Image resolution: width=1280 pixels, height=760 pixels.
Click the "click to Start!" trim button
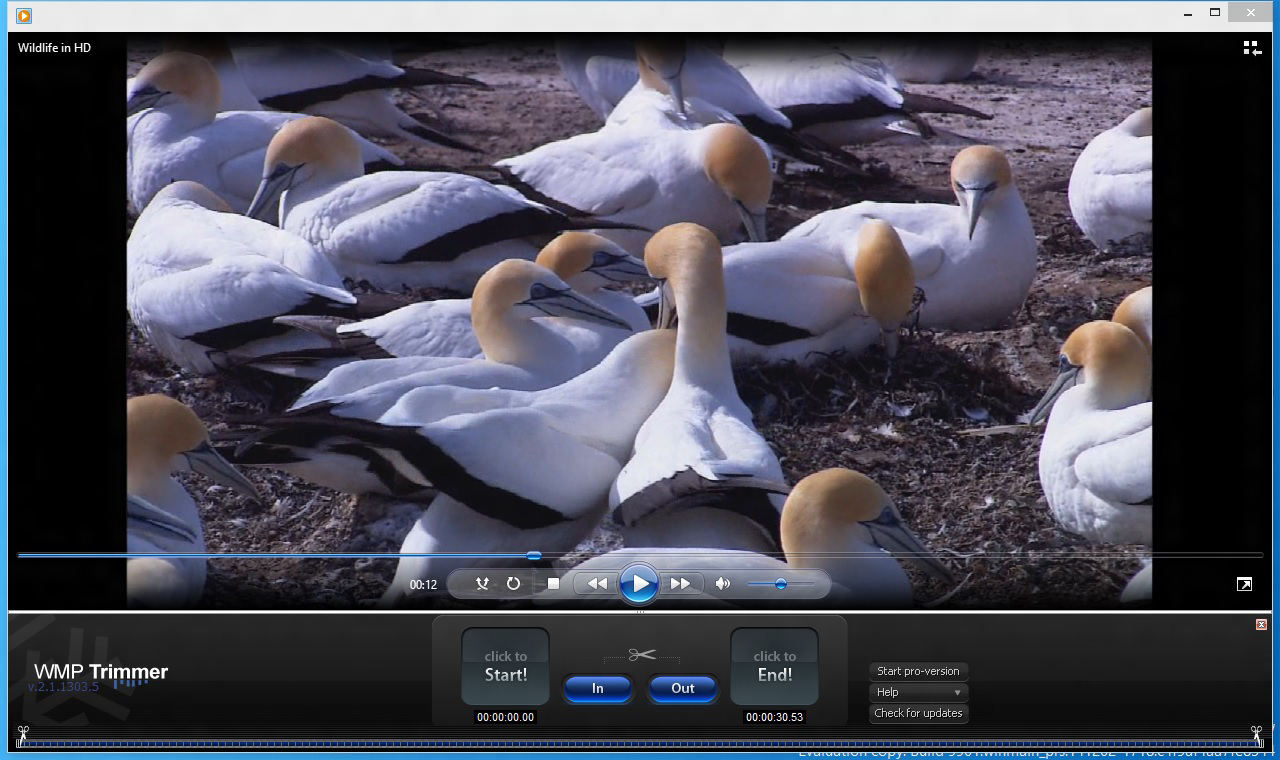tap(505, 667)
